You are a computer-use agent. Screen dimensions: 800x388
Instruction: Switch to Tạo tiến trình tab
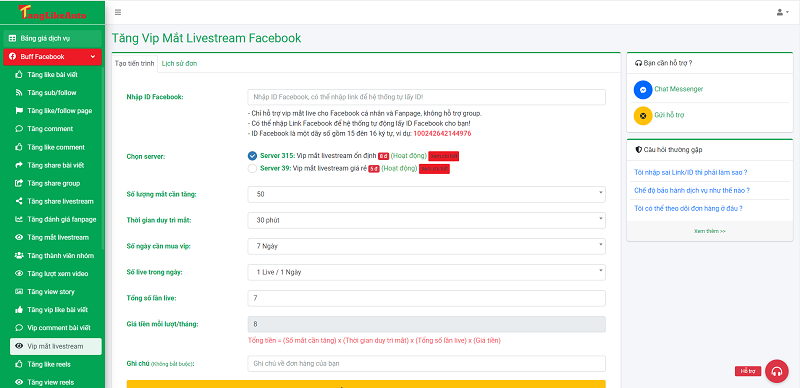click(x=135, y=64)
